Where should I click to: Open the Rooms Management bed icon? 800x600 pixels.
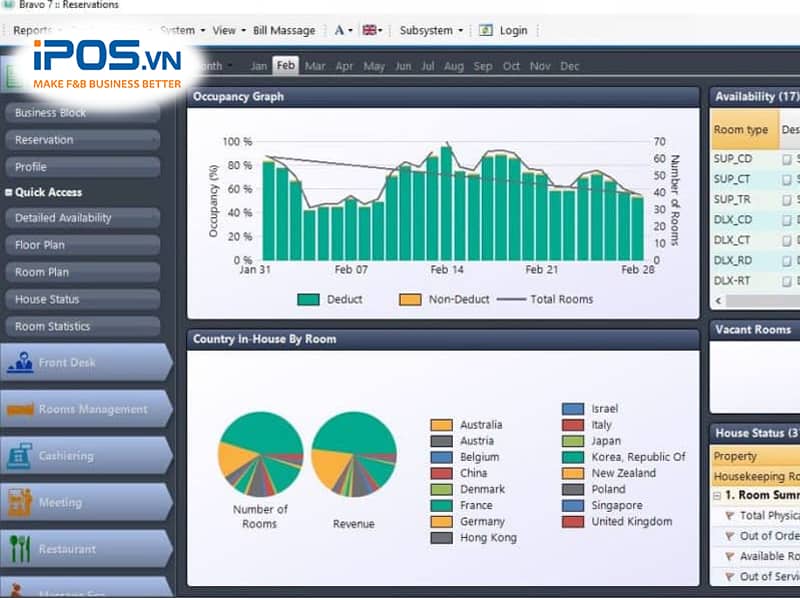pos(20,409)
